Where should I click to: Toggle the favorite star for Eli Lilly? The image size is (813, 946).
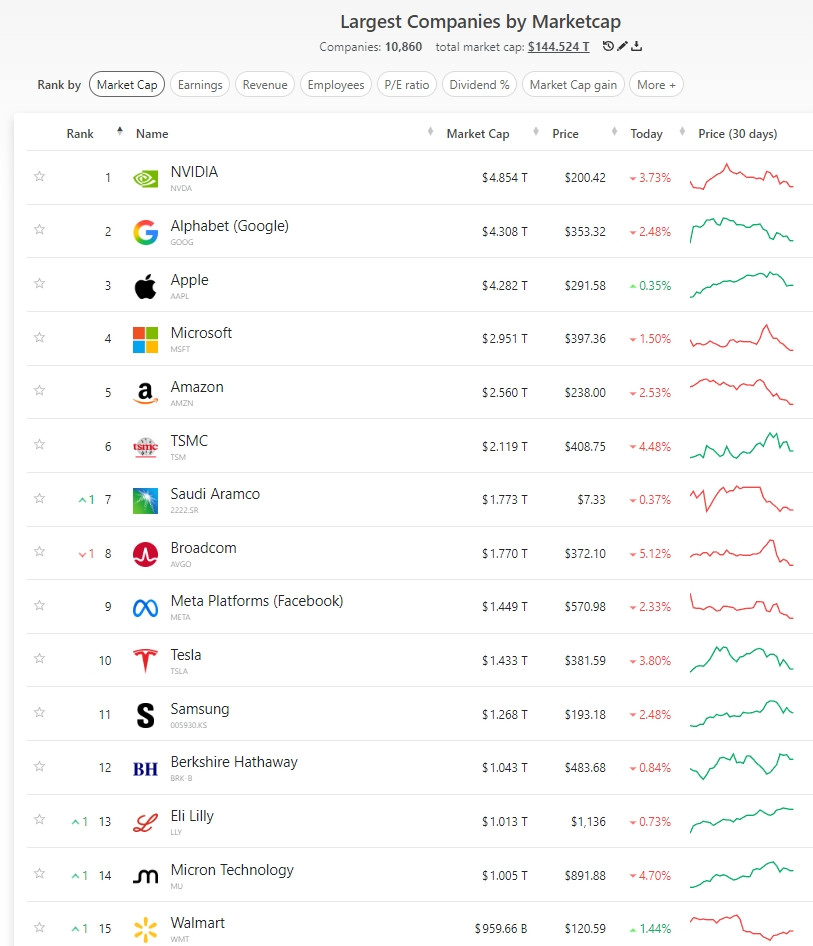[40, 819]
